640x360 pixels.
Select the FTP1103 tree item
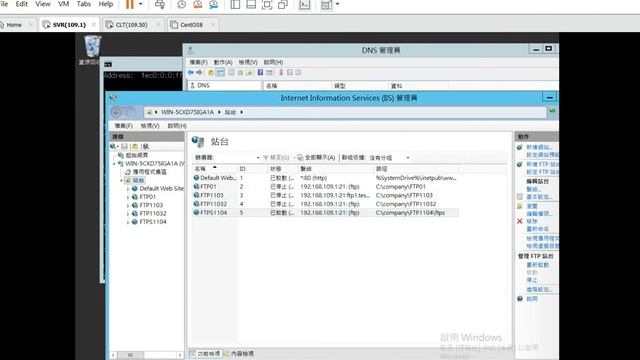pyautogui.click(x=151, y=205)
